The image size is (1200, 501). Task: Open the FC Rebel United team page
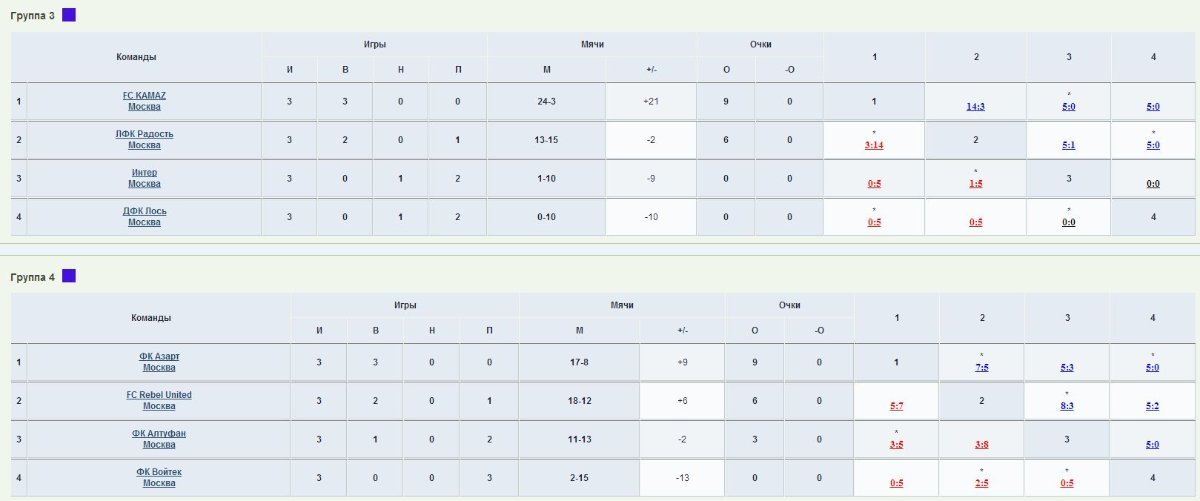click(x=159, y=400)
